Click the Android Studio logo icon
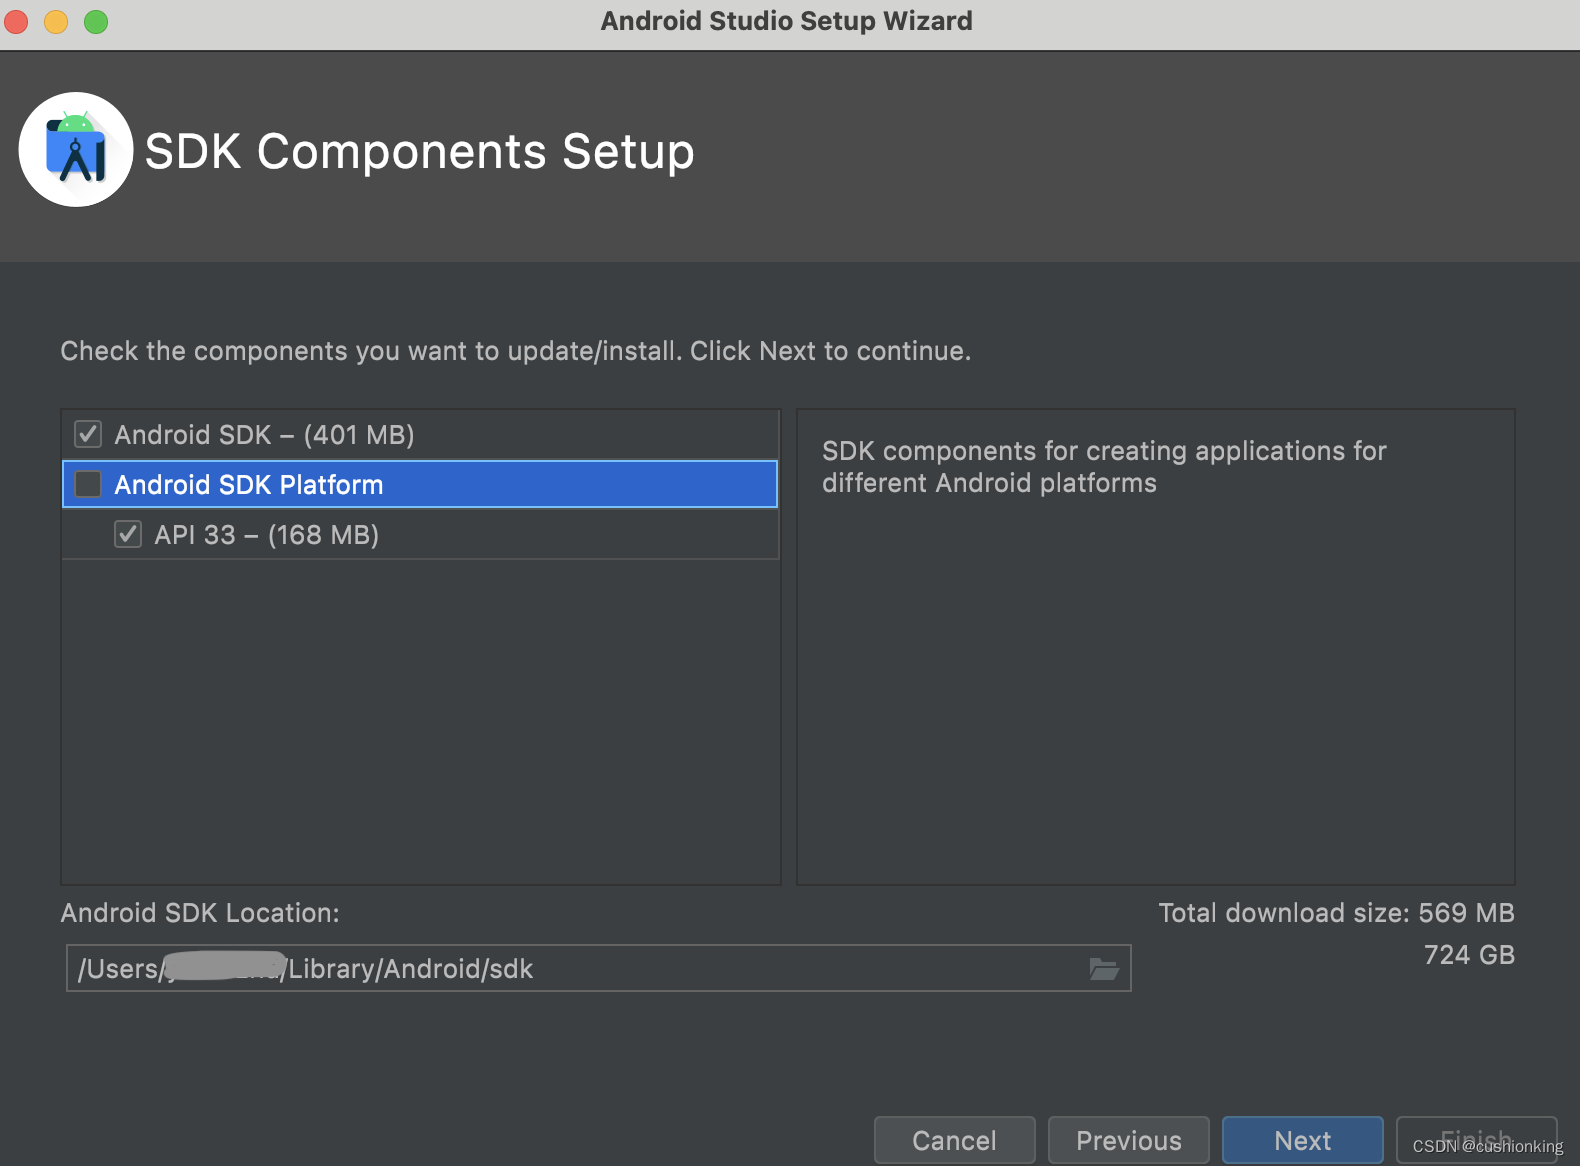This screenshot has height=1166, width=1580. (x=76, y=150)
